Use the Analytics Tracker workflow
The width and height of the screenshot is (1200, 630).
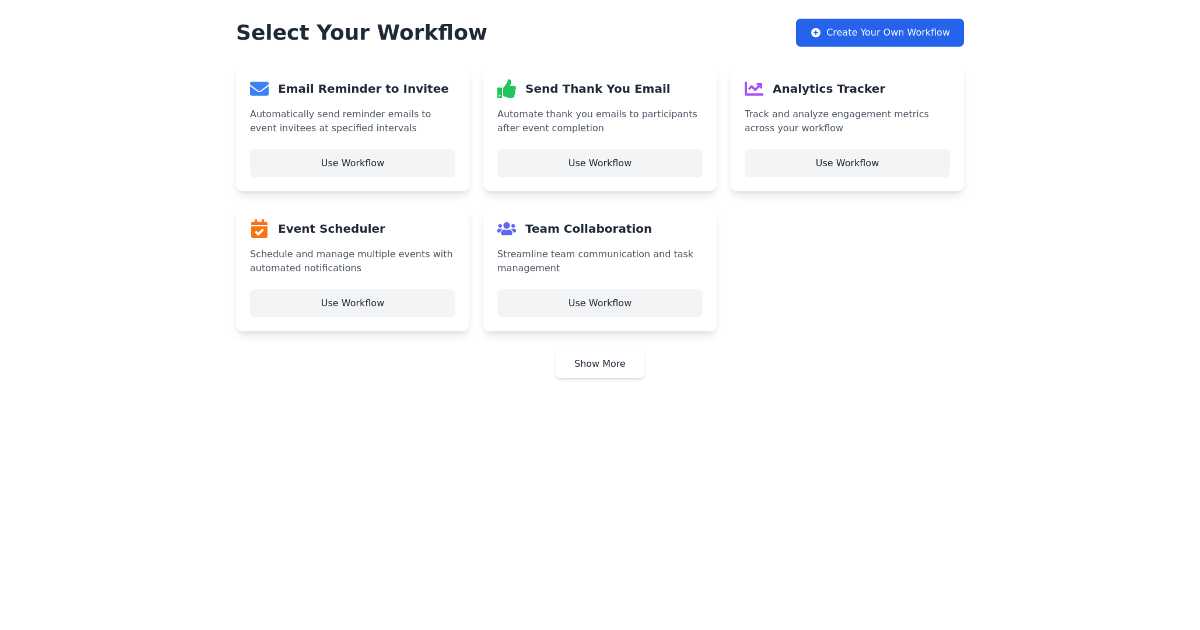(x=847, y=163)
